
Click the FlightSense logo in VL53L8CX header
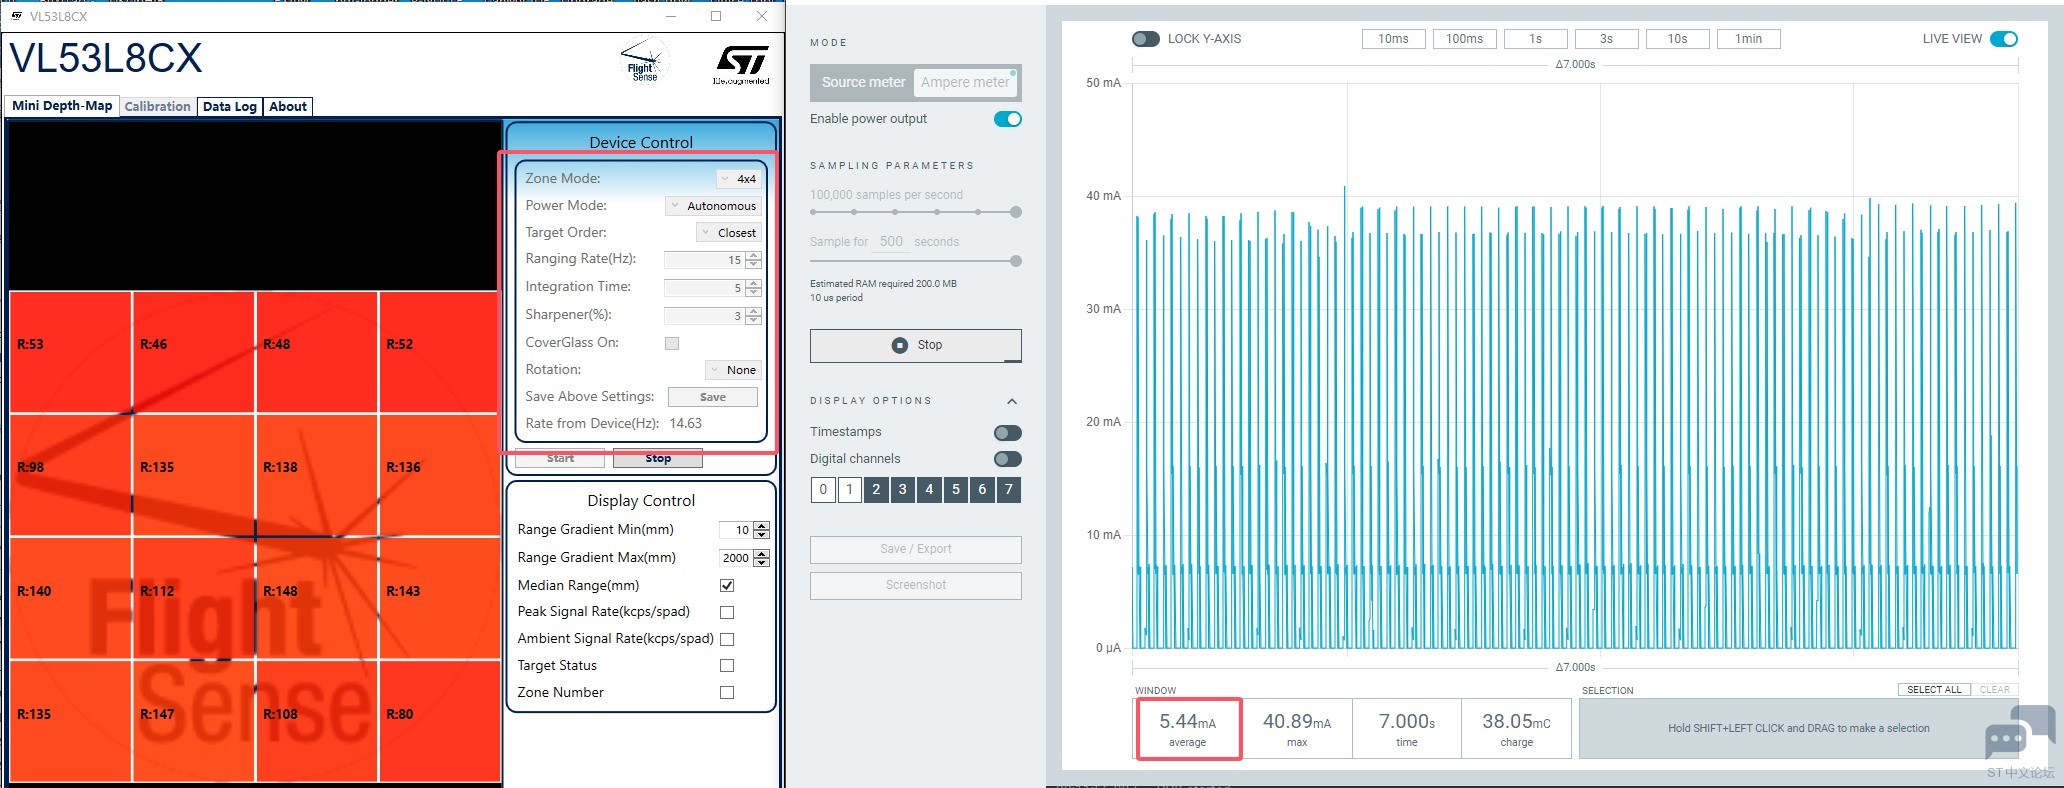(643, 61)
